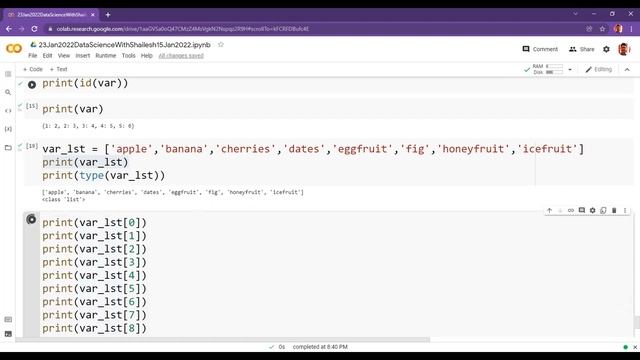Mirror cell in tab icon
This screenshot has height=360, width=640.
(x=603, y=210)
